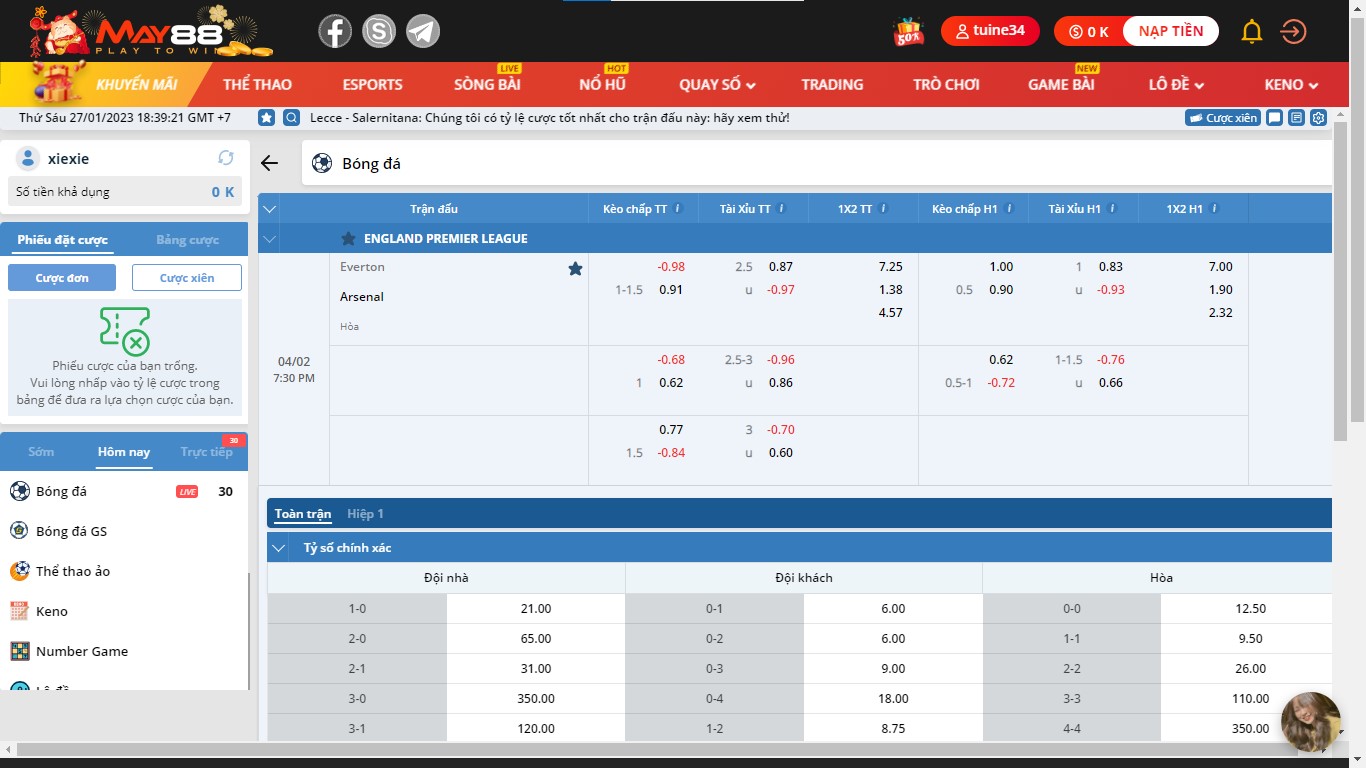Switch to the Hiệp 1 tab

[365, 514]
